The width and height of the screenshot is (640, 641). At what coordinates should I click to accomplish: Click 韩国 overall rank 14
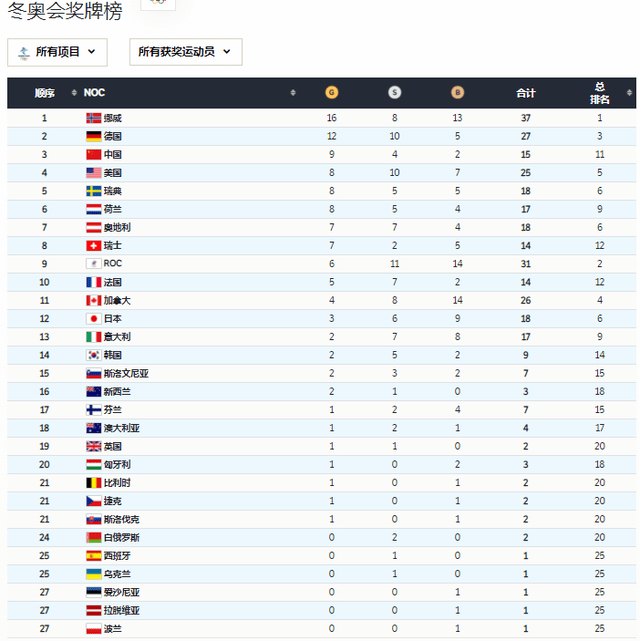600,355
